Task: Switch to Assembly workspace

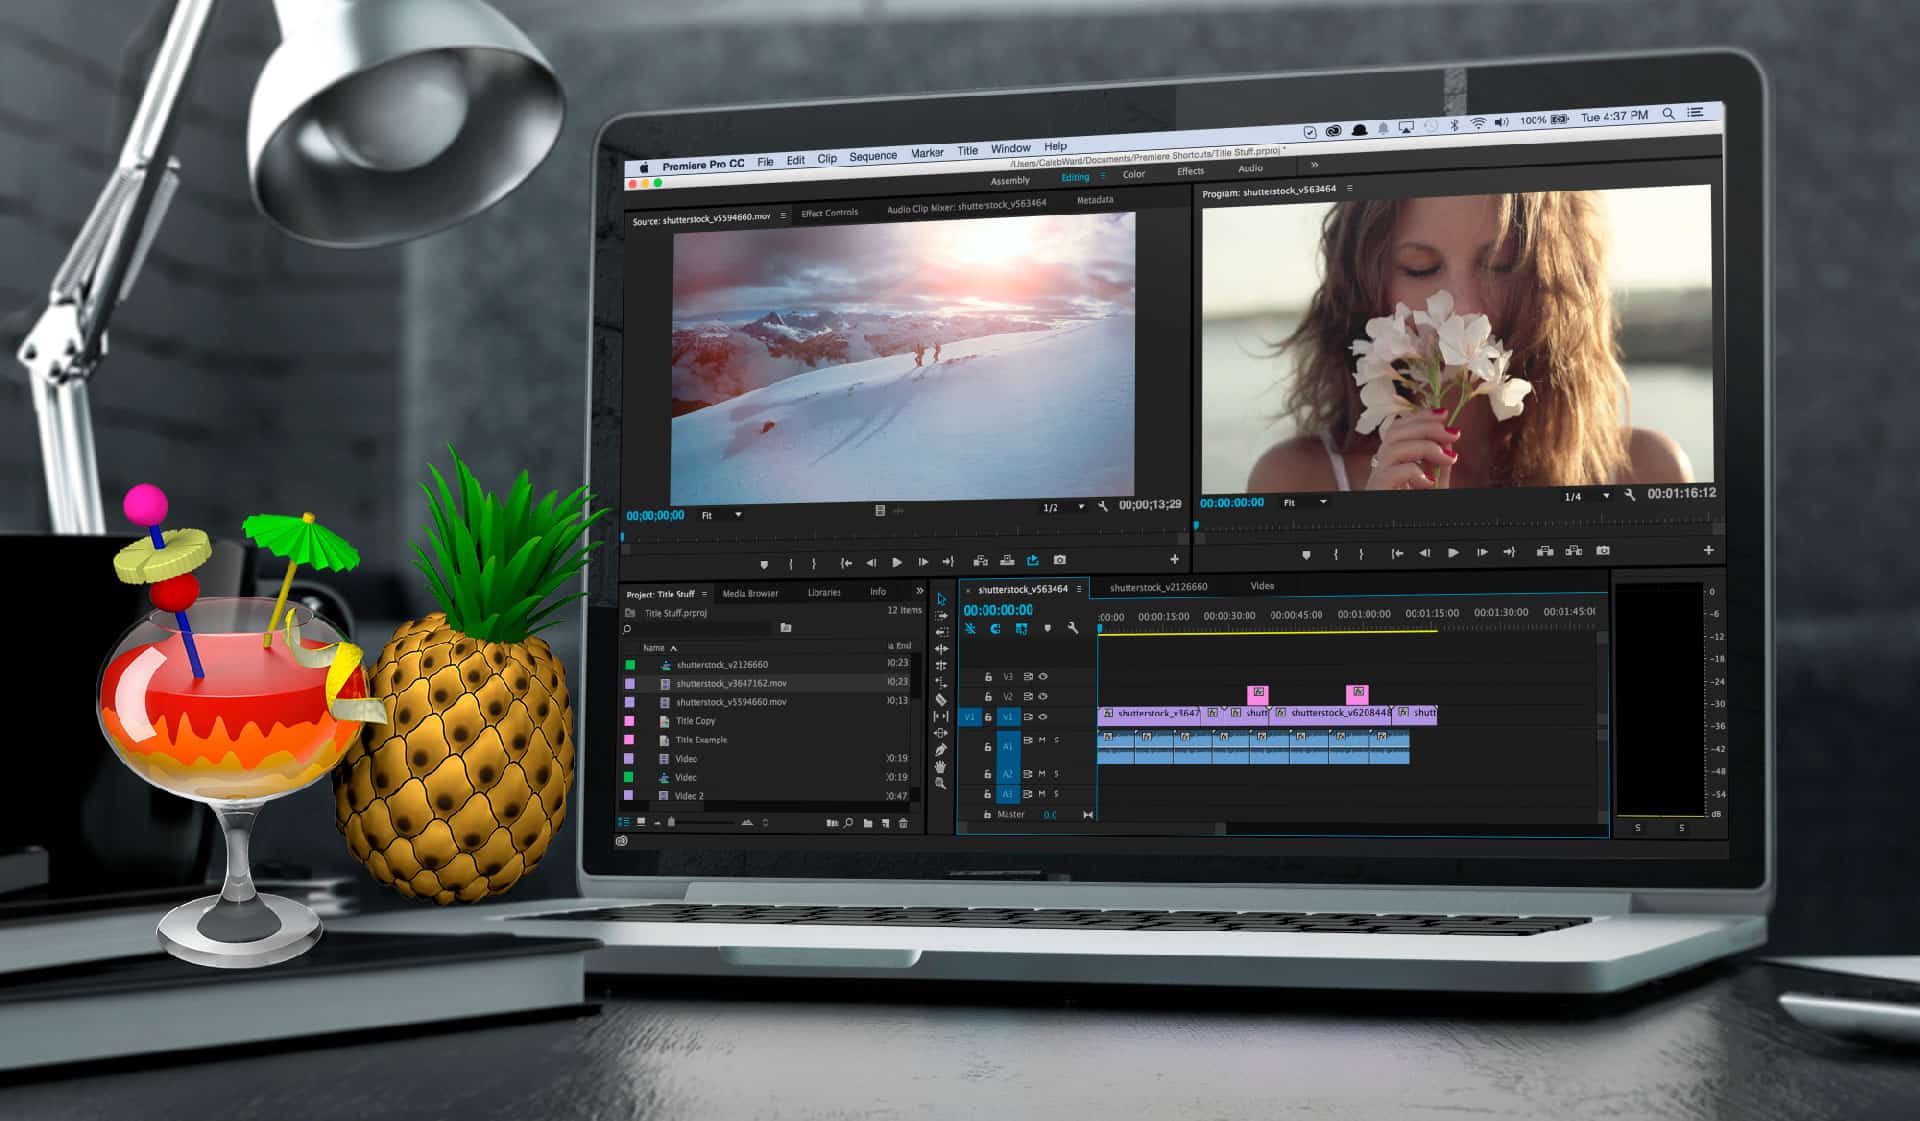Action: (1010, 180)
